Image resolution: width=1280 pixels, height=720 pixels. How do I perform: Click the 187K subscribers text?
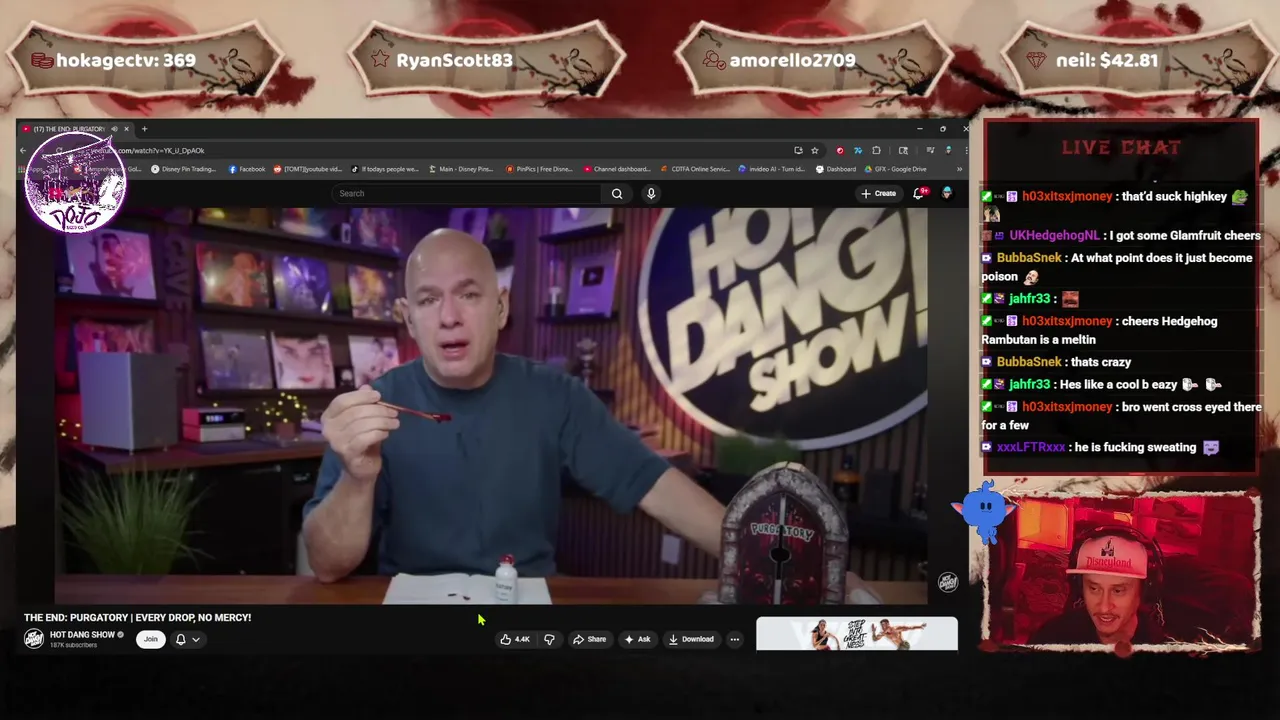tap(73, 645)
